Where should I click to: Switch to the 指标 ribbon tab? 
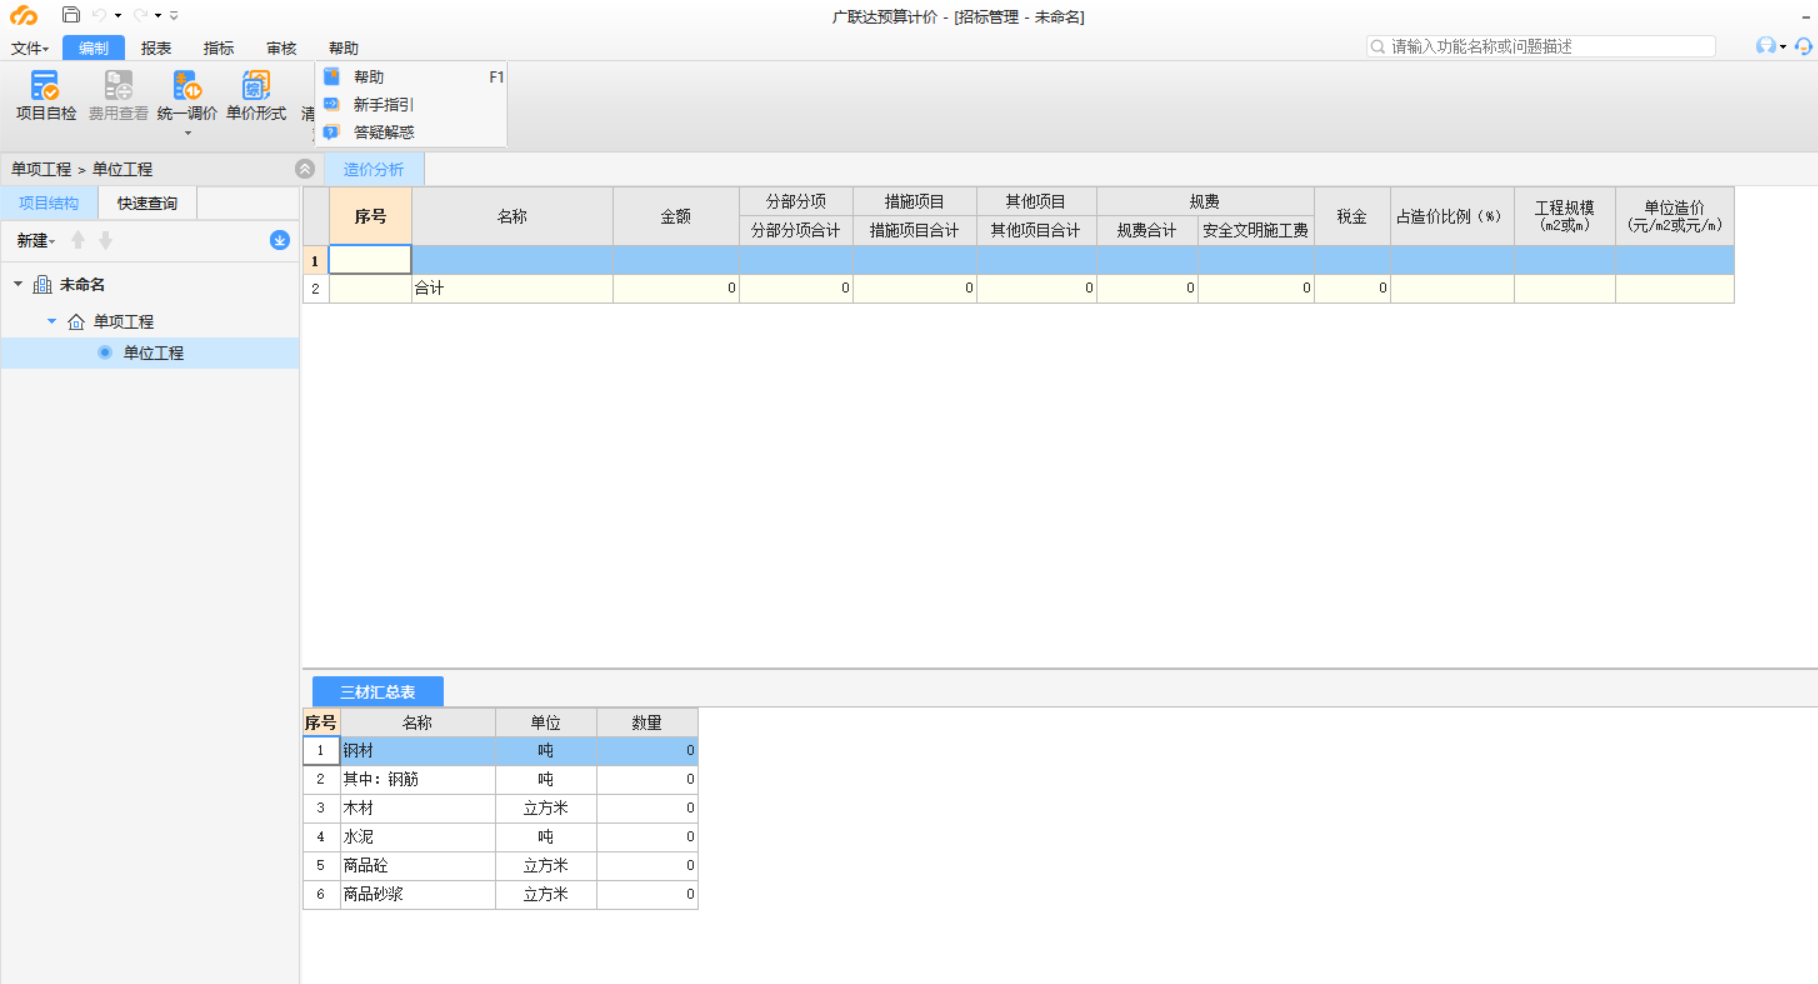click(218, 48)
